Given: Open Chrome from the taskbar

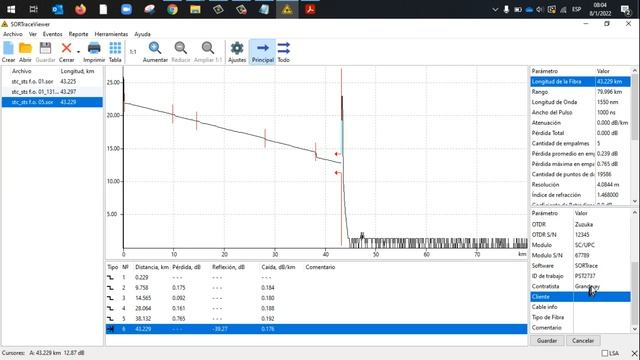Looking at the screenshot, I should (172, 9).
